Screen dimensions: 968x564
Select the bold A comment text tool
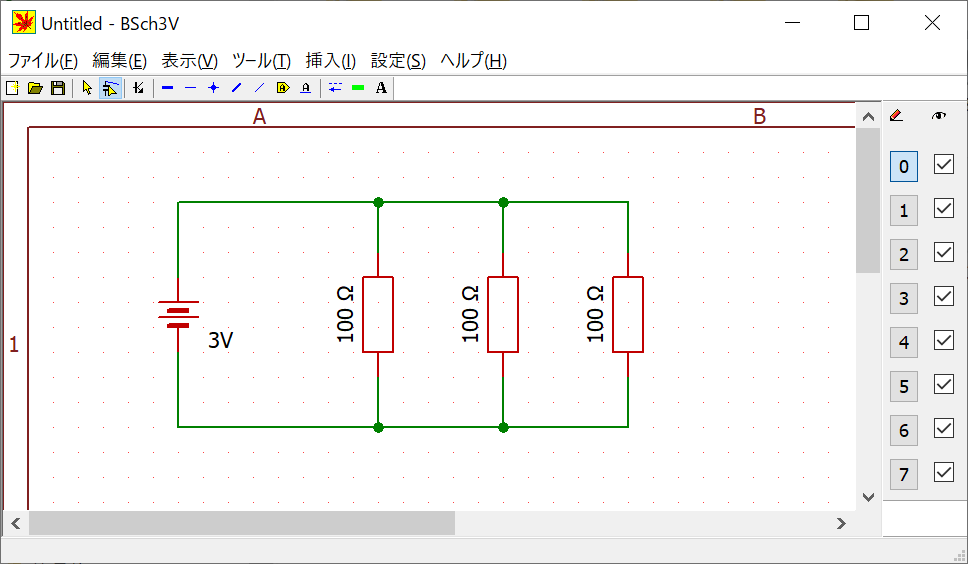pos(381,88)
